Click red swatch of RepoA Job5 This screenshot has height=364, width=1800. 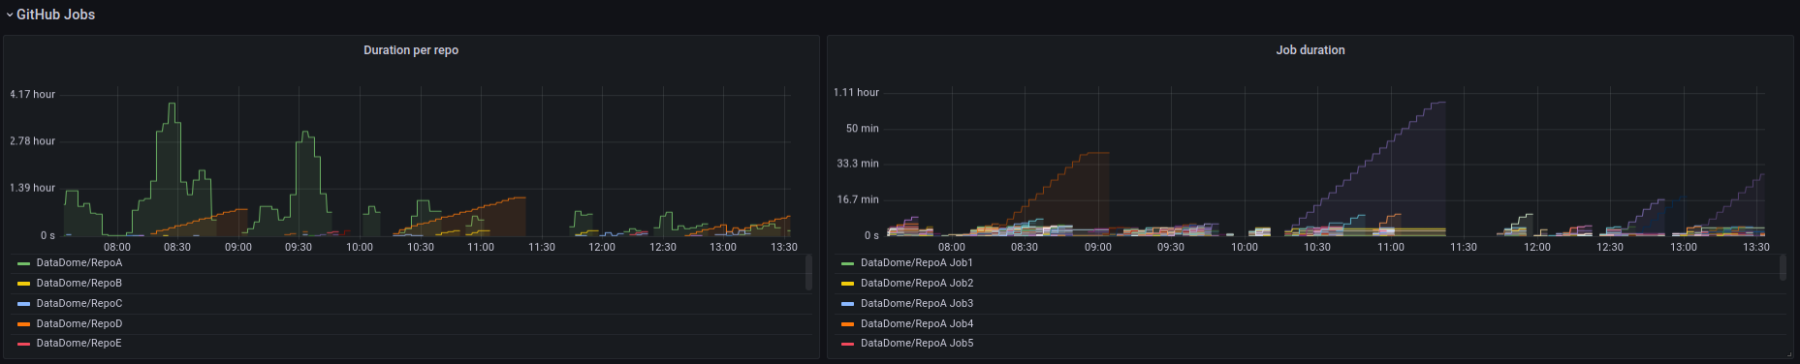pos(848,344)
